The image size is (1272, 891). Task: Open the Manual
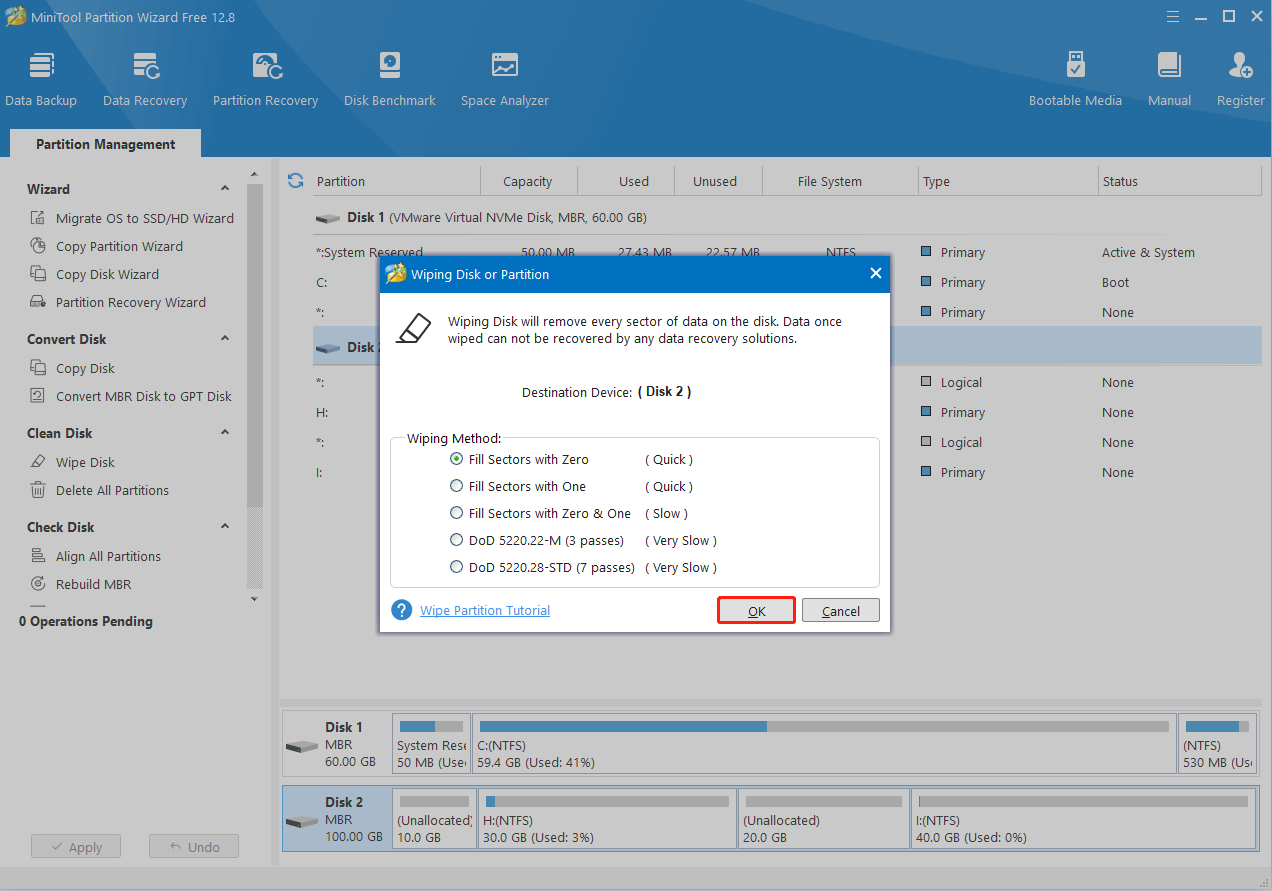pos(1169,80)
